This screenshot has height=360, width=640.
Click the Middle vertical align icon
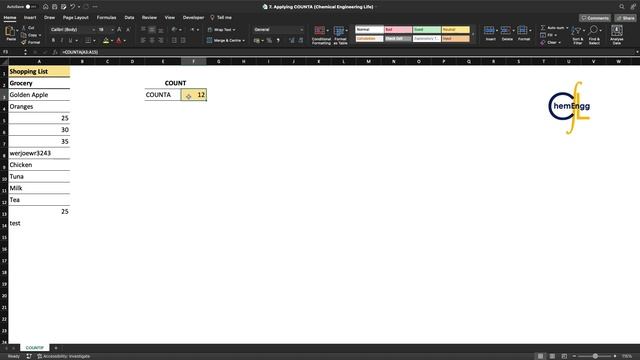(x=152, y=30)
